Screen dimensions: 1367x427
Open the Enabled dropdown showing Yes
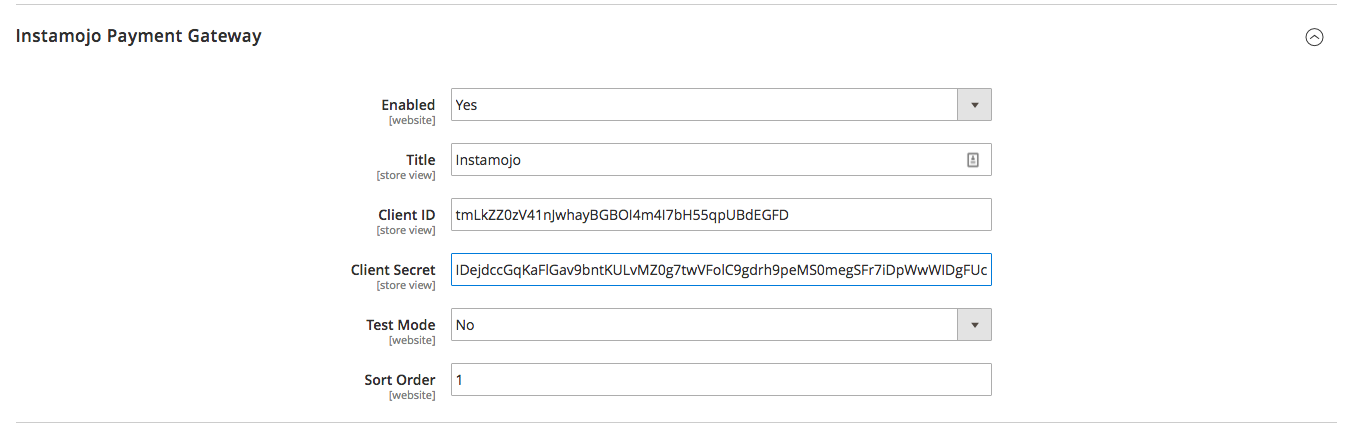coord(721,105)
